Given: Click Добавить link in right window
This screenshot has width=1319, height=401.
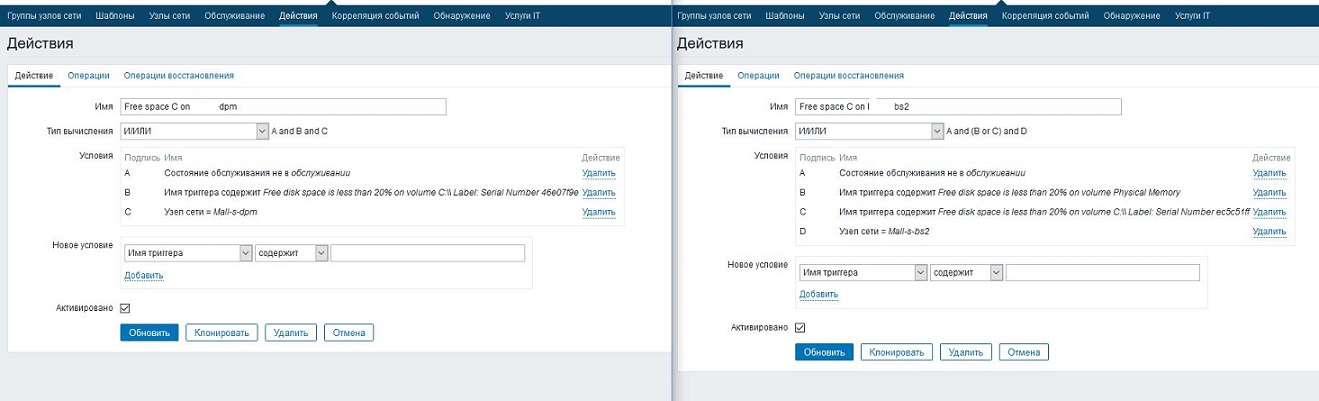Looking at the screenshot, I should click(819, 294).
